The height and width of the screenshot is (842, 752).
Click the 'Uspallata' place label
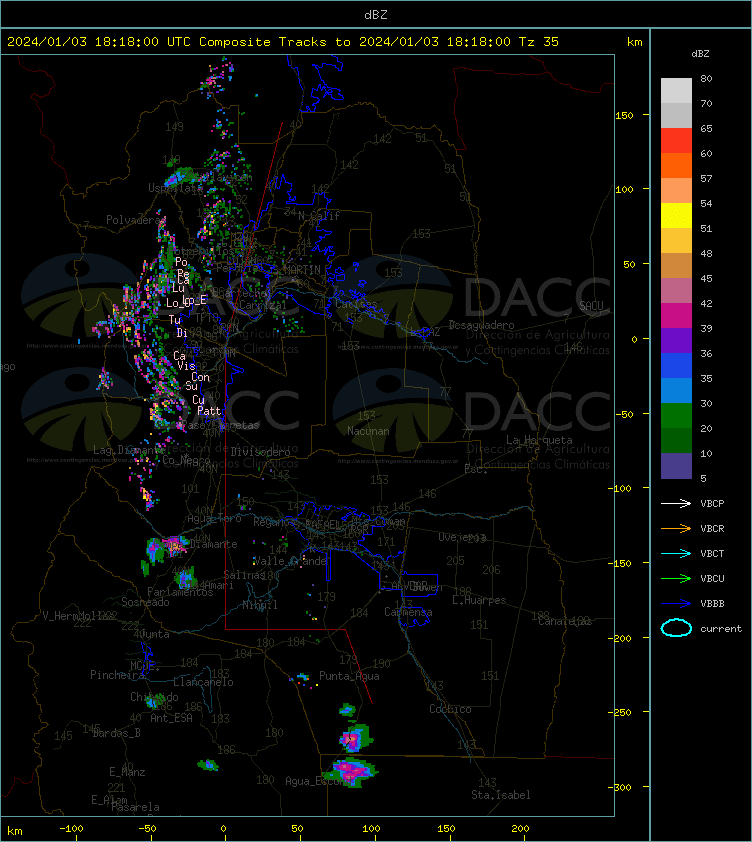(175, 188)
